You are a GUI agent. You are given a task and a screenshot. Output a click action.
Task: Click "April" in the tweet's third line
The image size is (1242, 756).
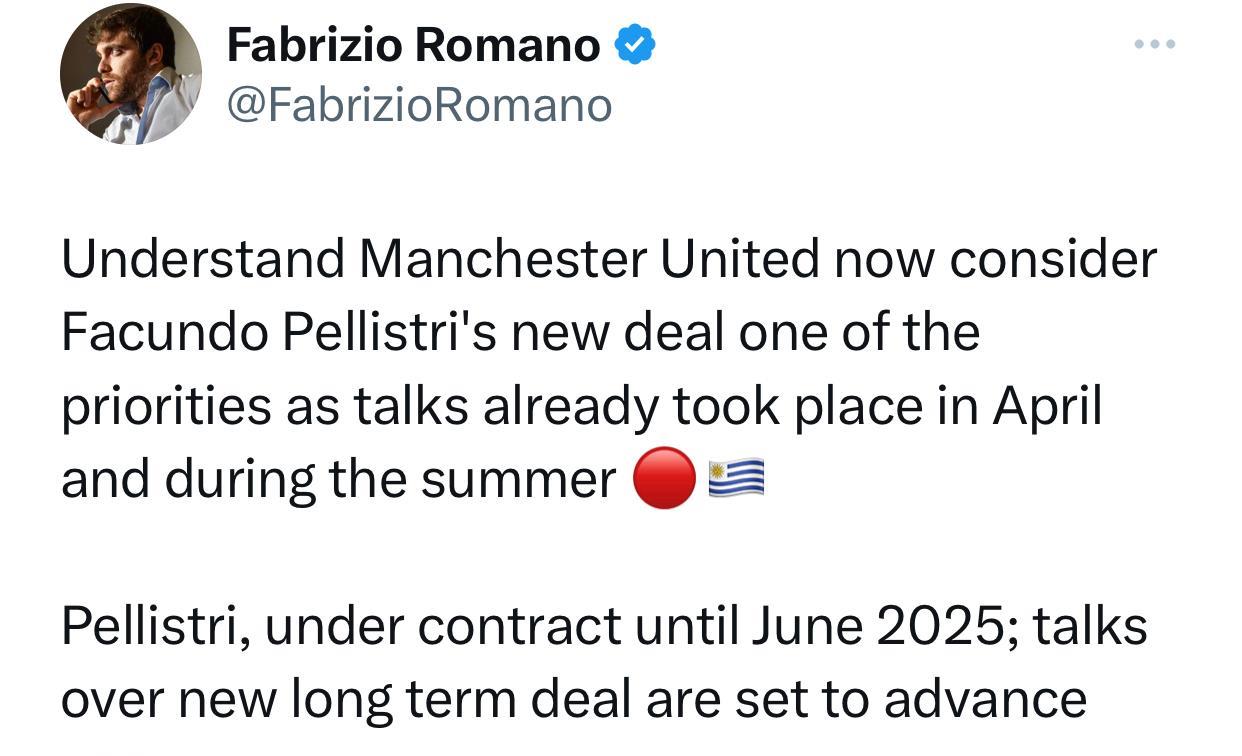click(x=1046, y=408)
